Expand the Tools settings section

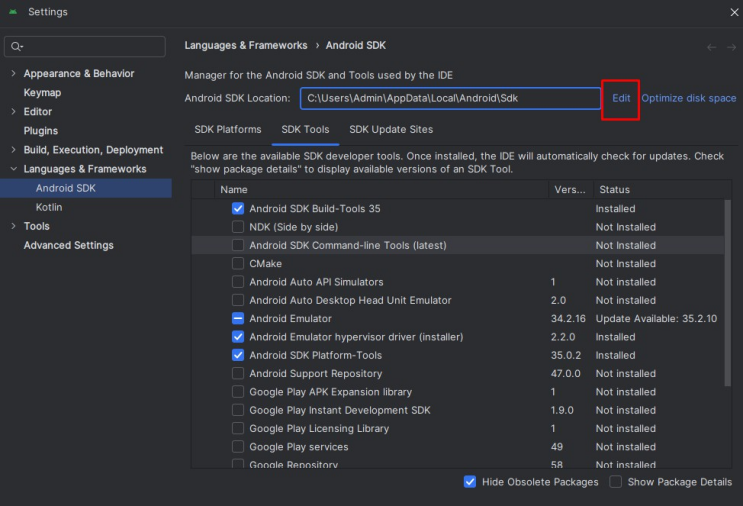(x=13, y=227)
